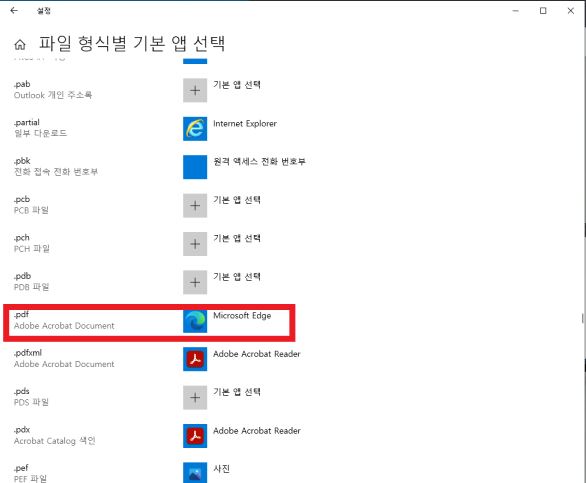Viewport: 586px width, 483px height.
Task: Select the .pdfxml extension text
Action: [28, 353]
